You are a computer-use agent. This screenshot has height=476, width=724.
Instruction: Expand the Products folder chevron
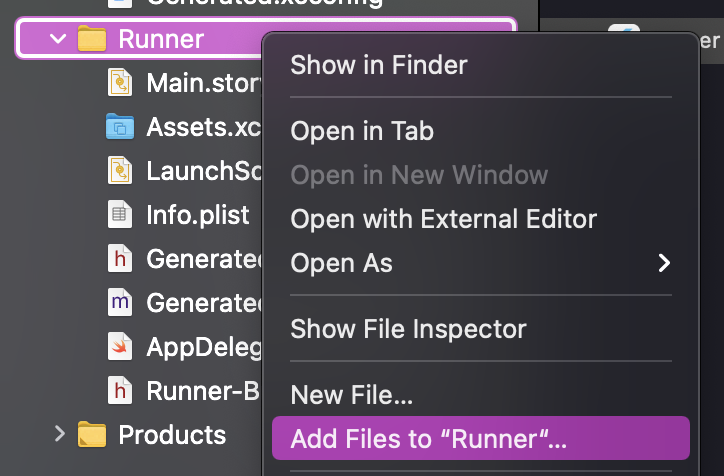59,435
